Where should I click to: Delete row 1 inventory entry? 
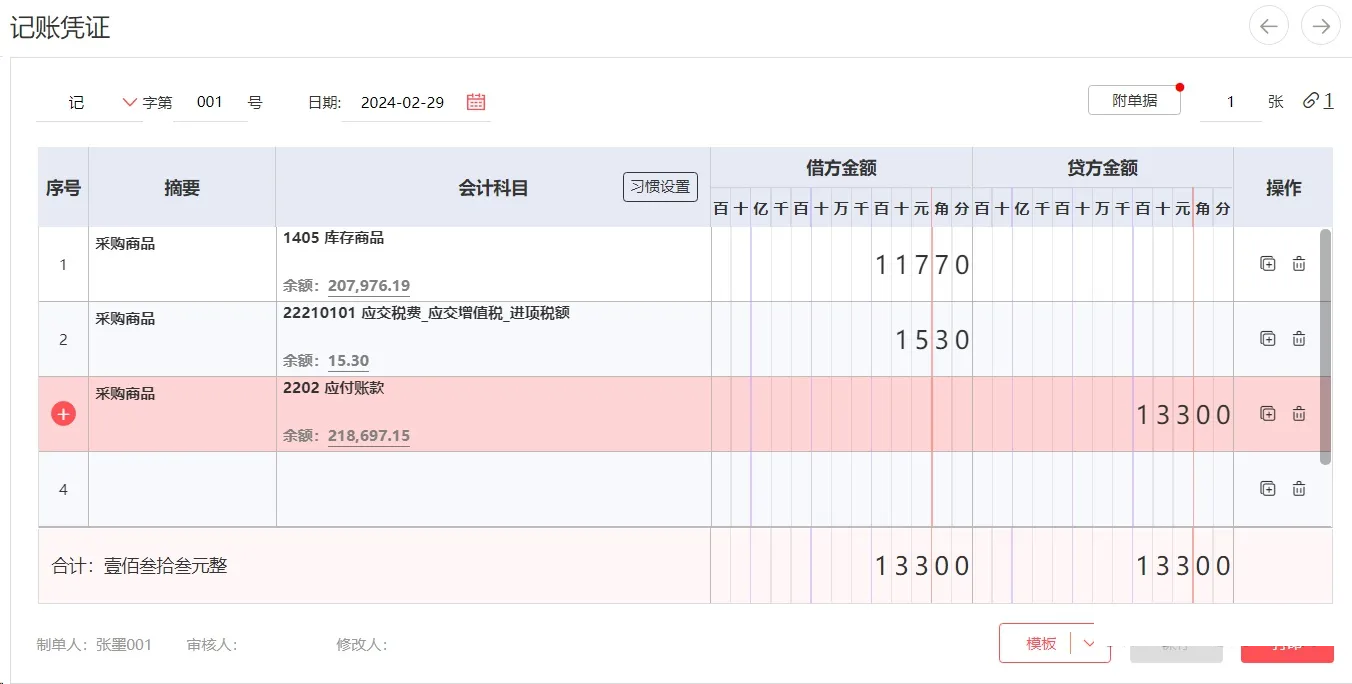tap(1299, 264)
